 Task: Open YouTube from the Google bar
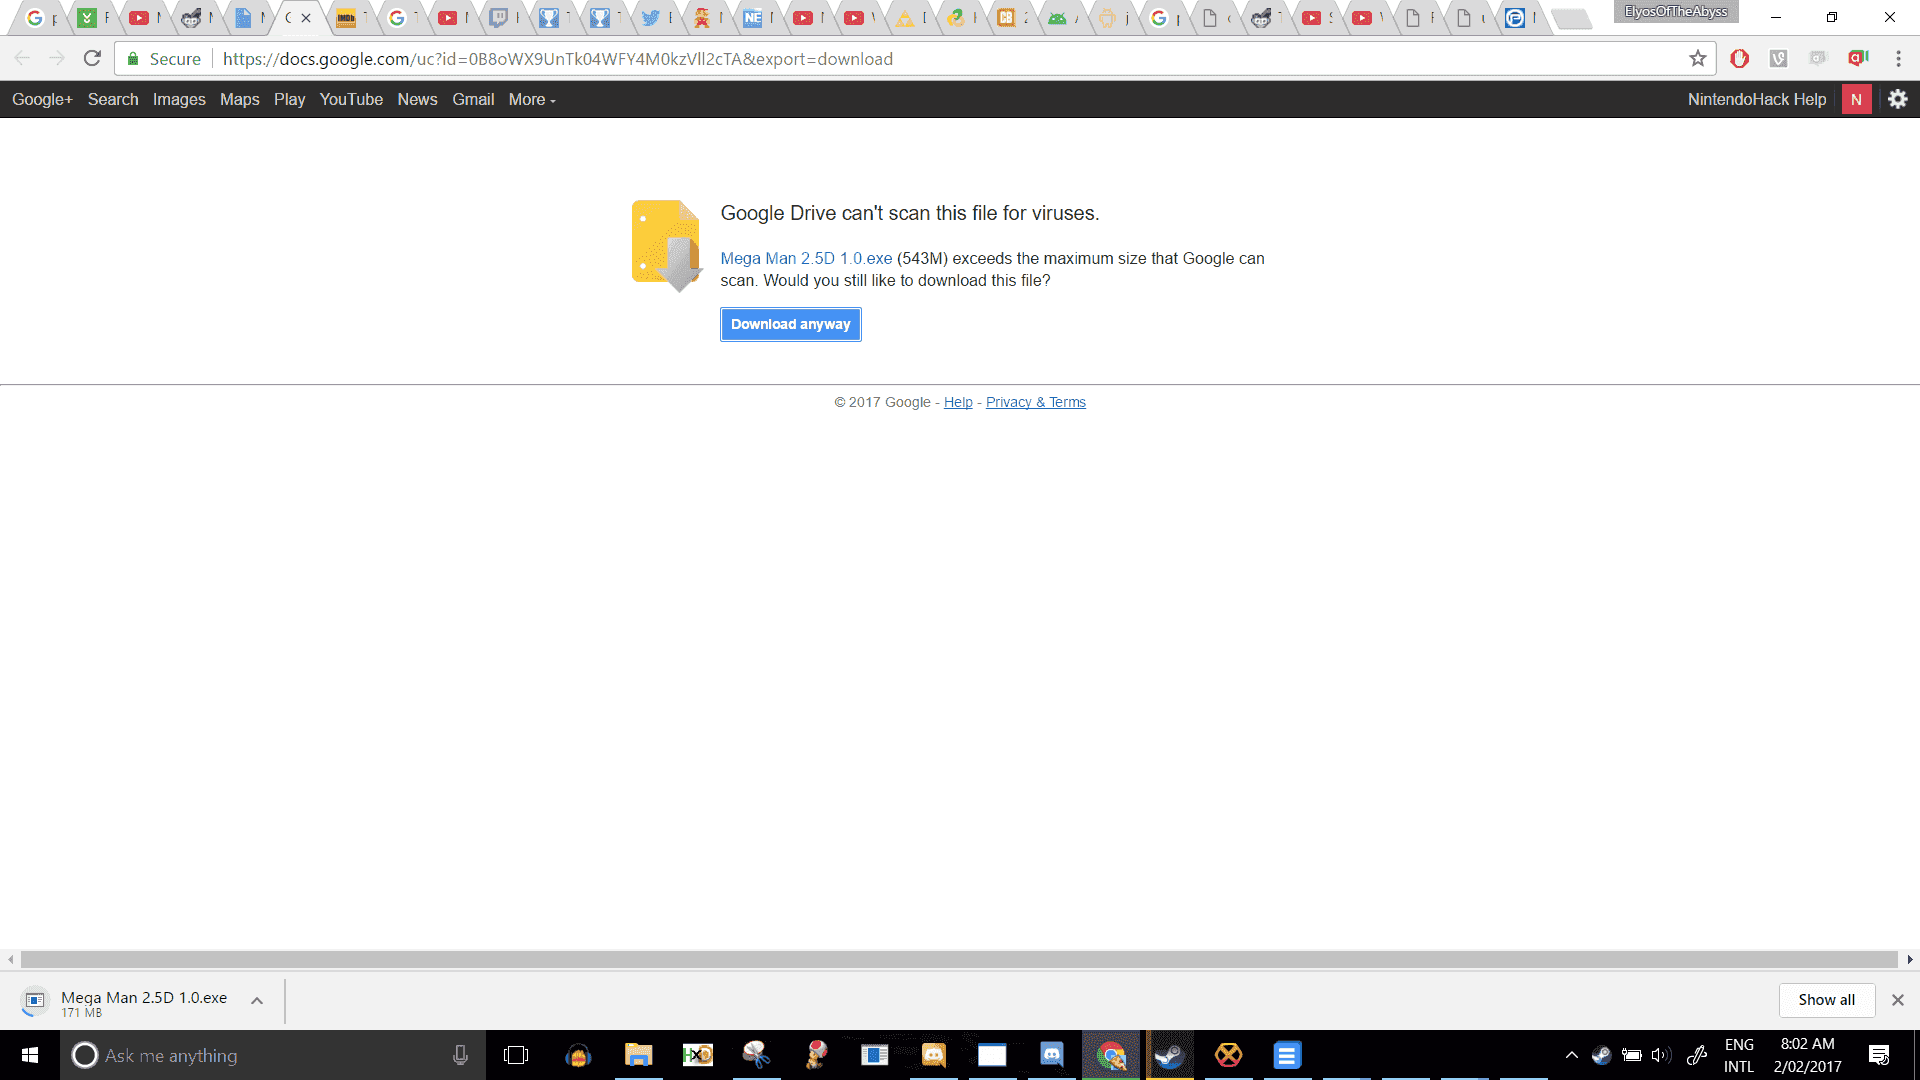pos(351,99)
